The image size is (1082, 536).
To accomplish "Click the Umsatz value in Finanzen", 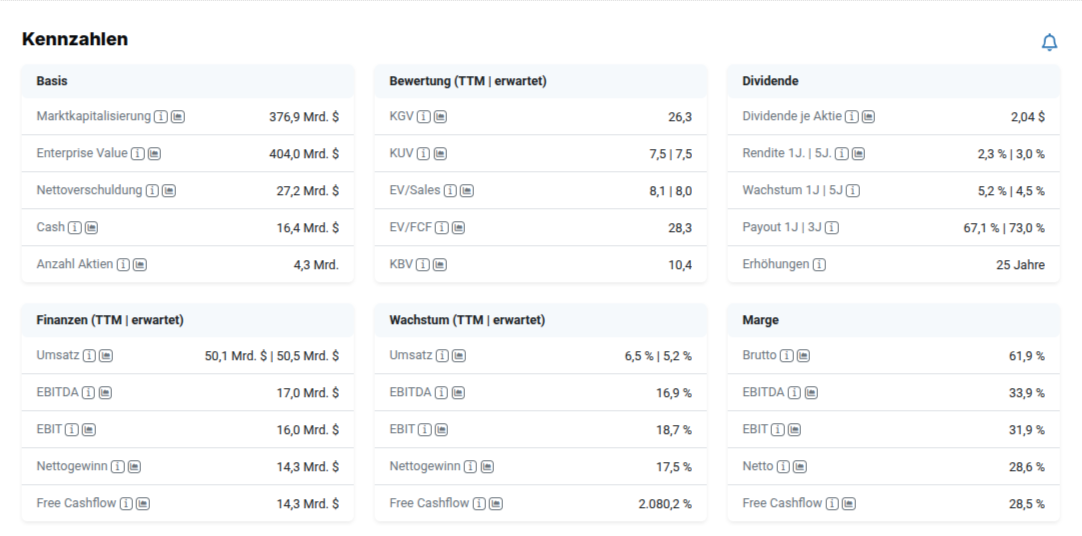I will [x=272, y=356].
